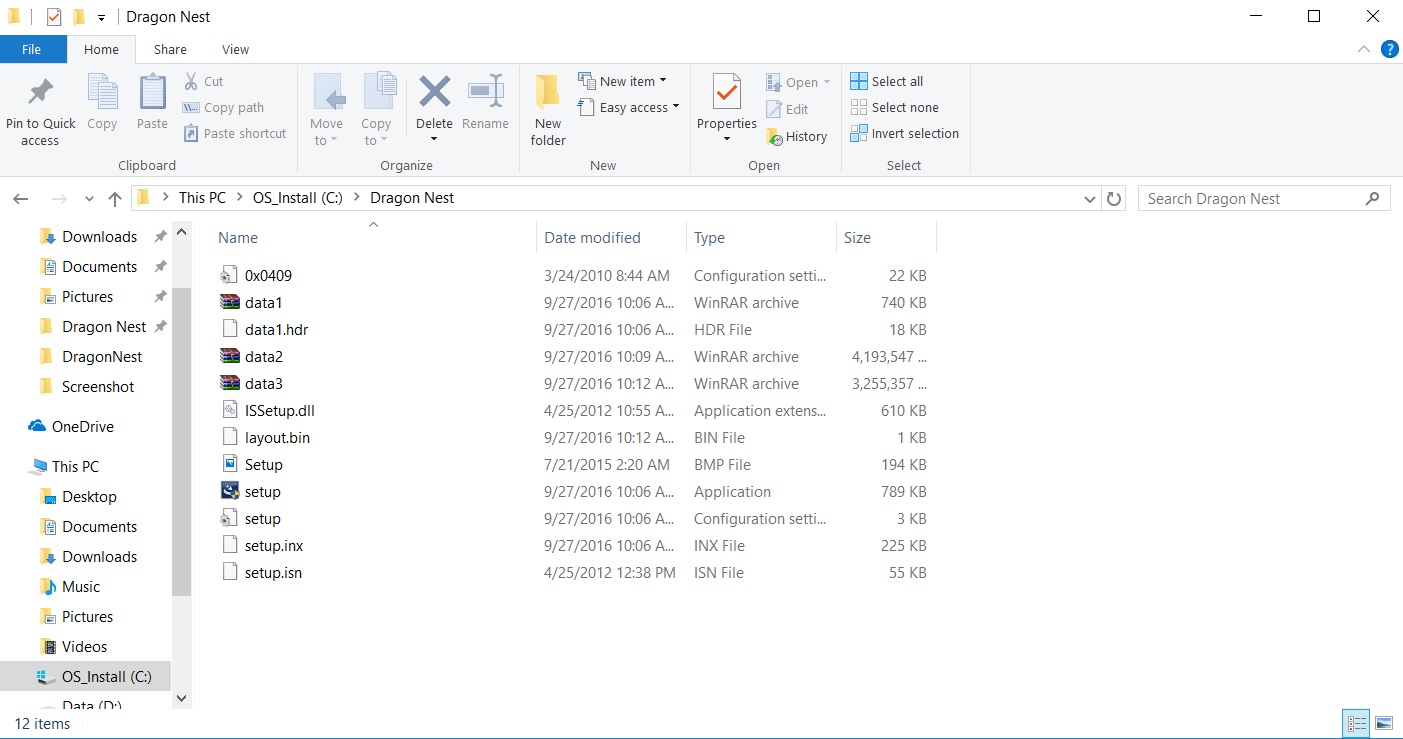Click Copy path in the ribbon
The width and height of the screenshot is (1403, 739).
coord(224,107)
